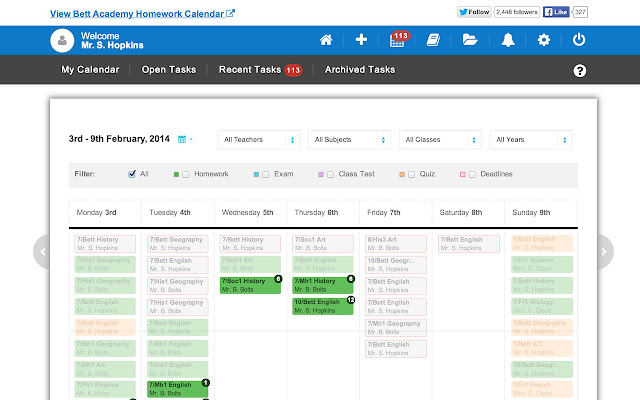Switch to Open Tasks tab
The height and width of the screenshot is (400, 640).
coord(169,70)
